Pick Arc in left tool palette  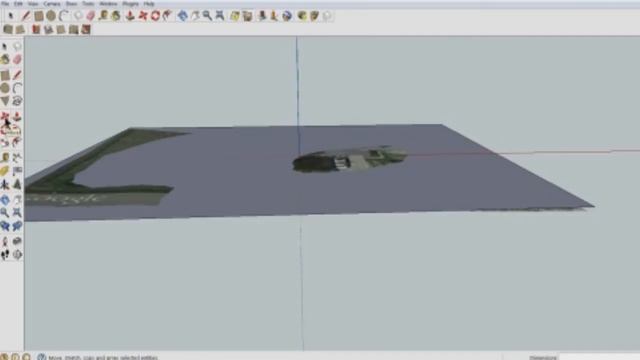(17, 88)
